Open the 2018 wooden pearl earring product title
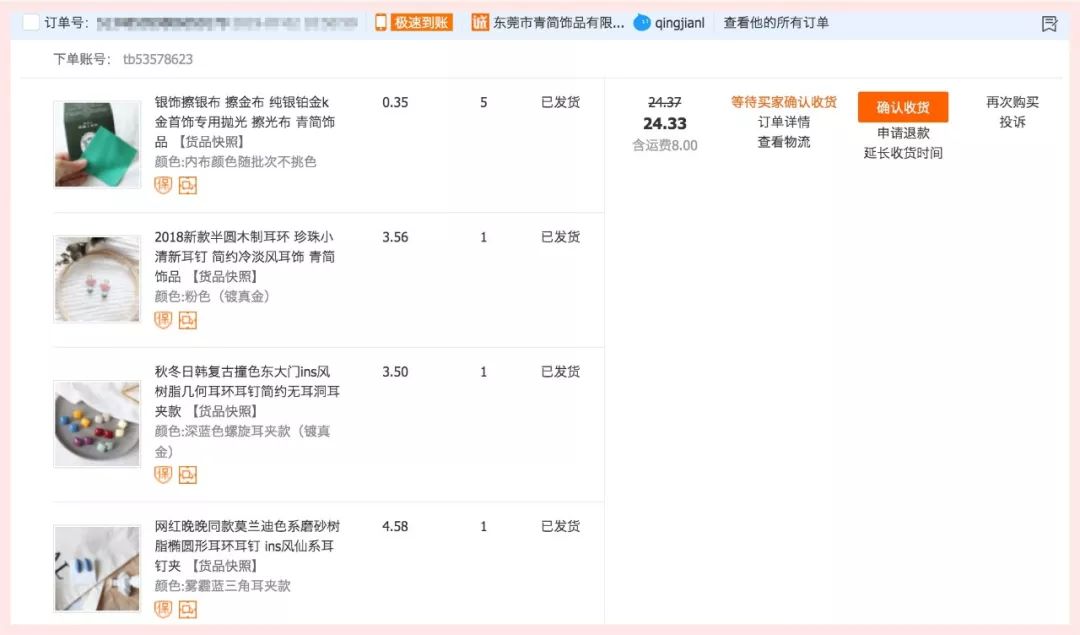Viewport: 1080px width, 635px height. pos(245,258)
